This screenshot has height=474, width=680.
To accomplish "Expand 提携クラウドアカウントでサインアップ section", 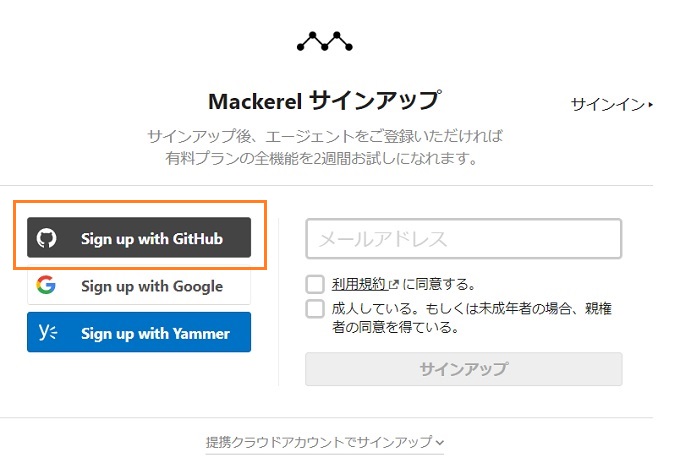I will click(325, 442).
